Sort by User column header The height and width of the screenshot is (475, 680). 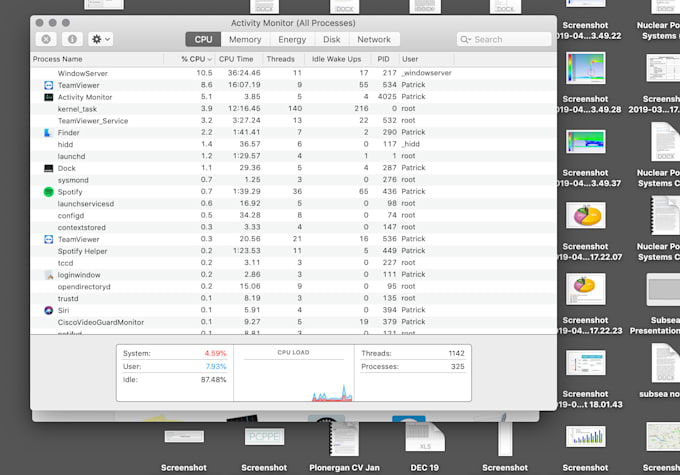click(x=426, y=59)
